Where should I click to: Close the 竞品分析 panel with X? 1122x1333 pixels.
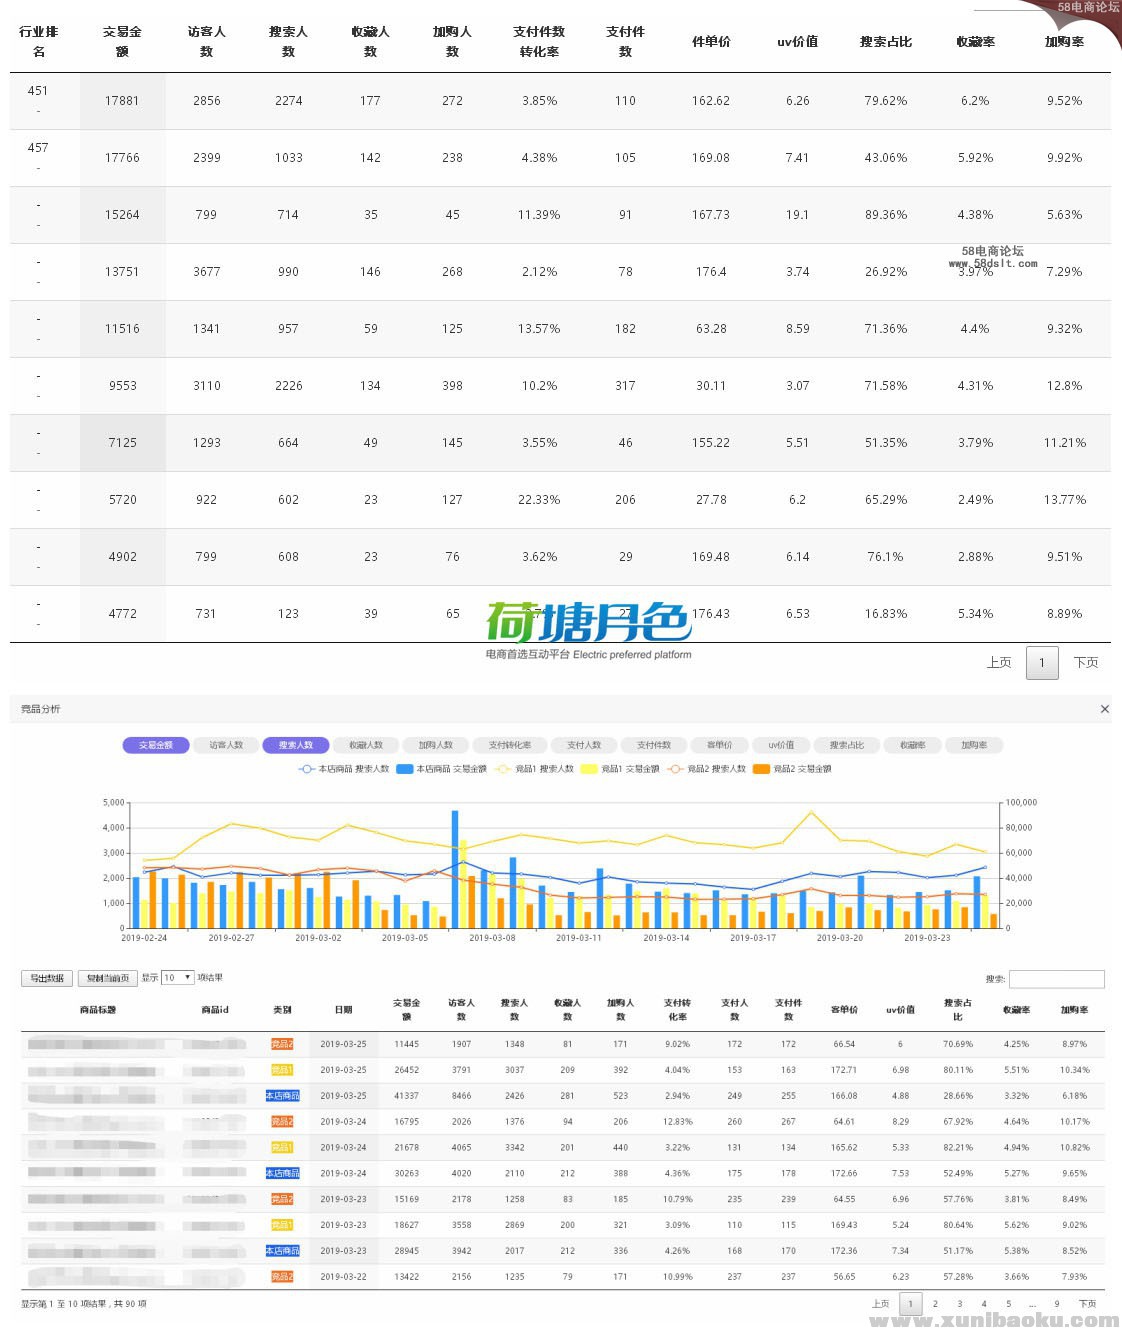[x=1104, y=709]
